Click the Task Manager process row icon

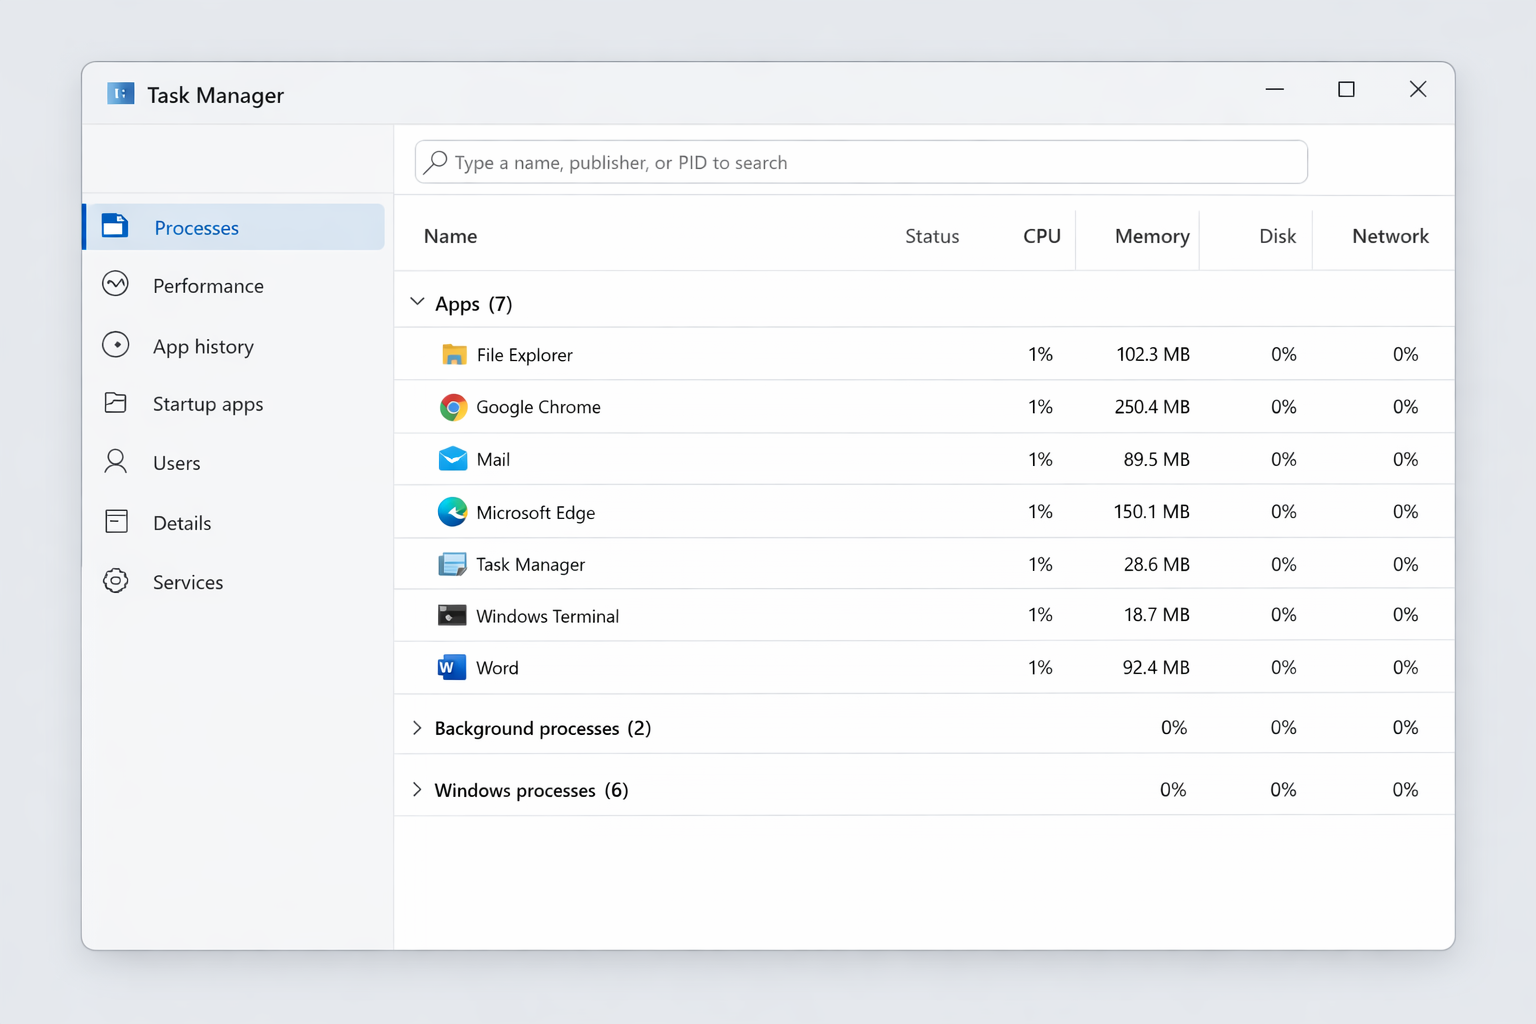point(452,564)
